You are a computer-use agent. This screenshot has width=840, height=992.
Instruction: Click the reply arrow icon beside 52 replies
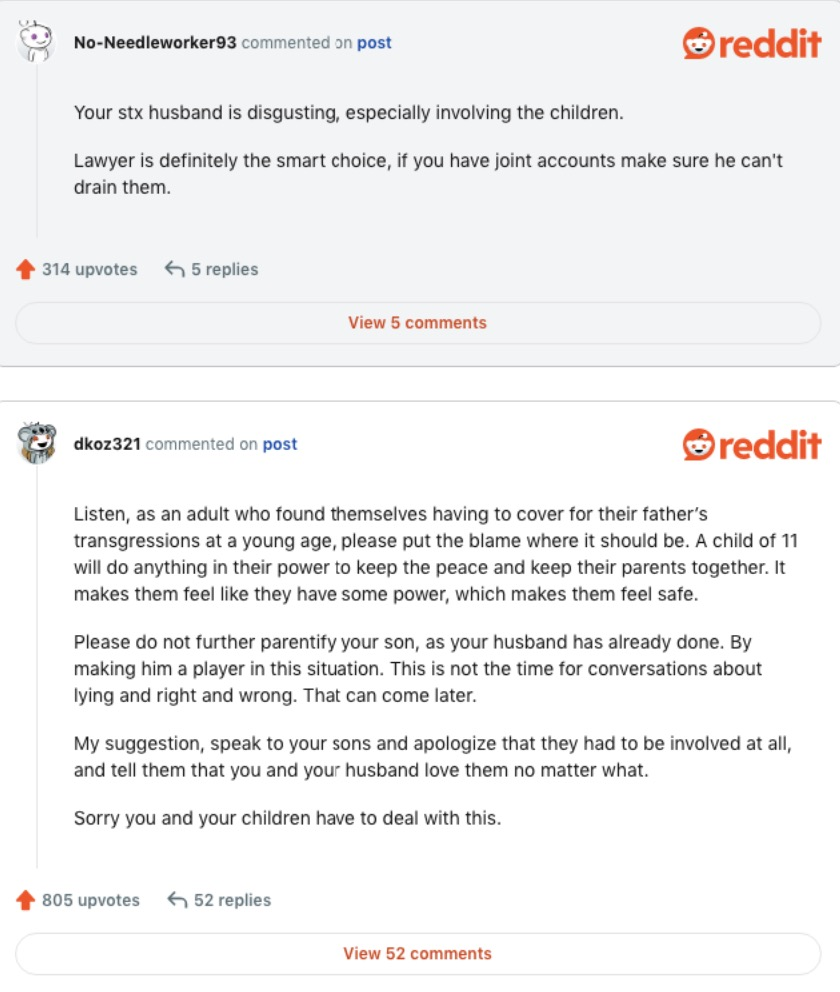click(x=177, y=900)
